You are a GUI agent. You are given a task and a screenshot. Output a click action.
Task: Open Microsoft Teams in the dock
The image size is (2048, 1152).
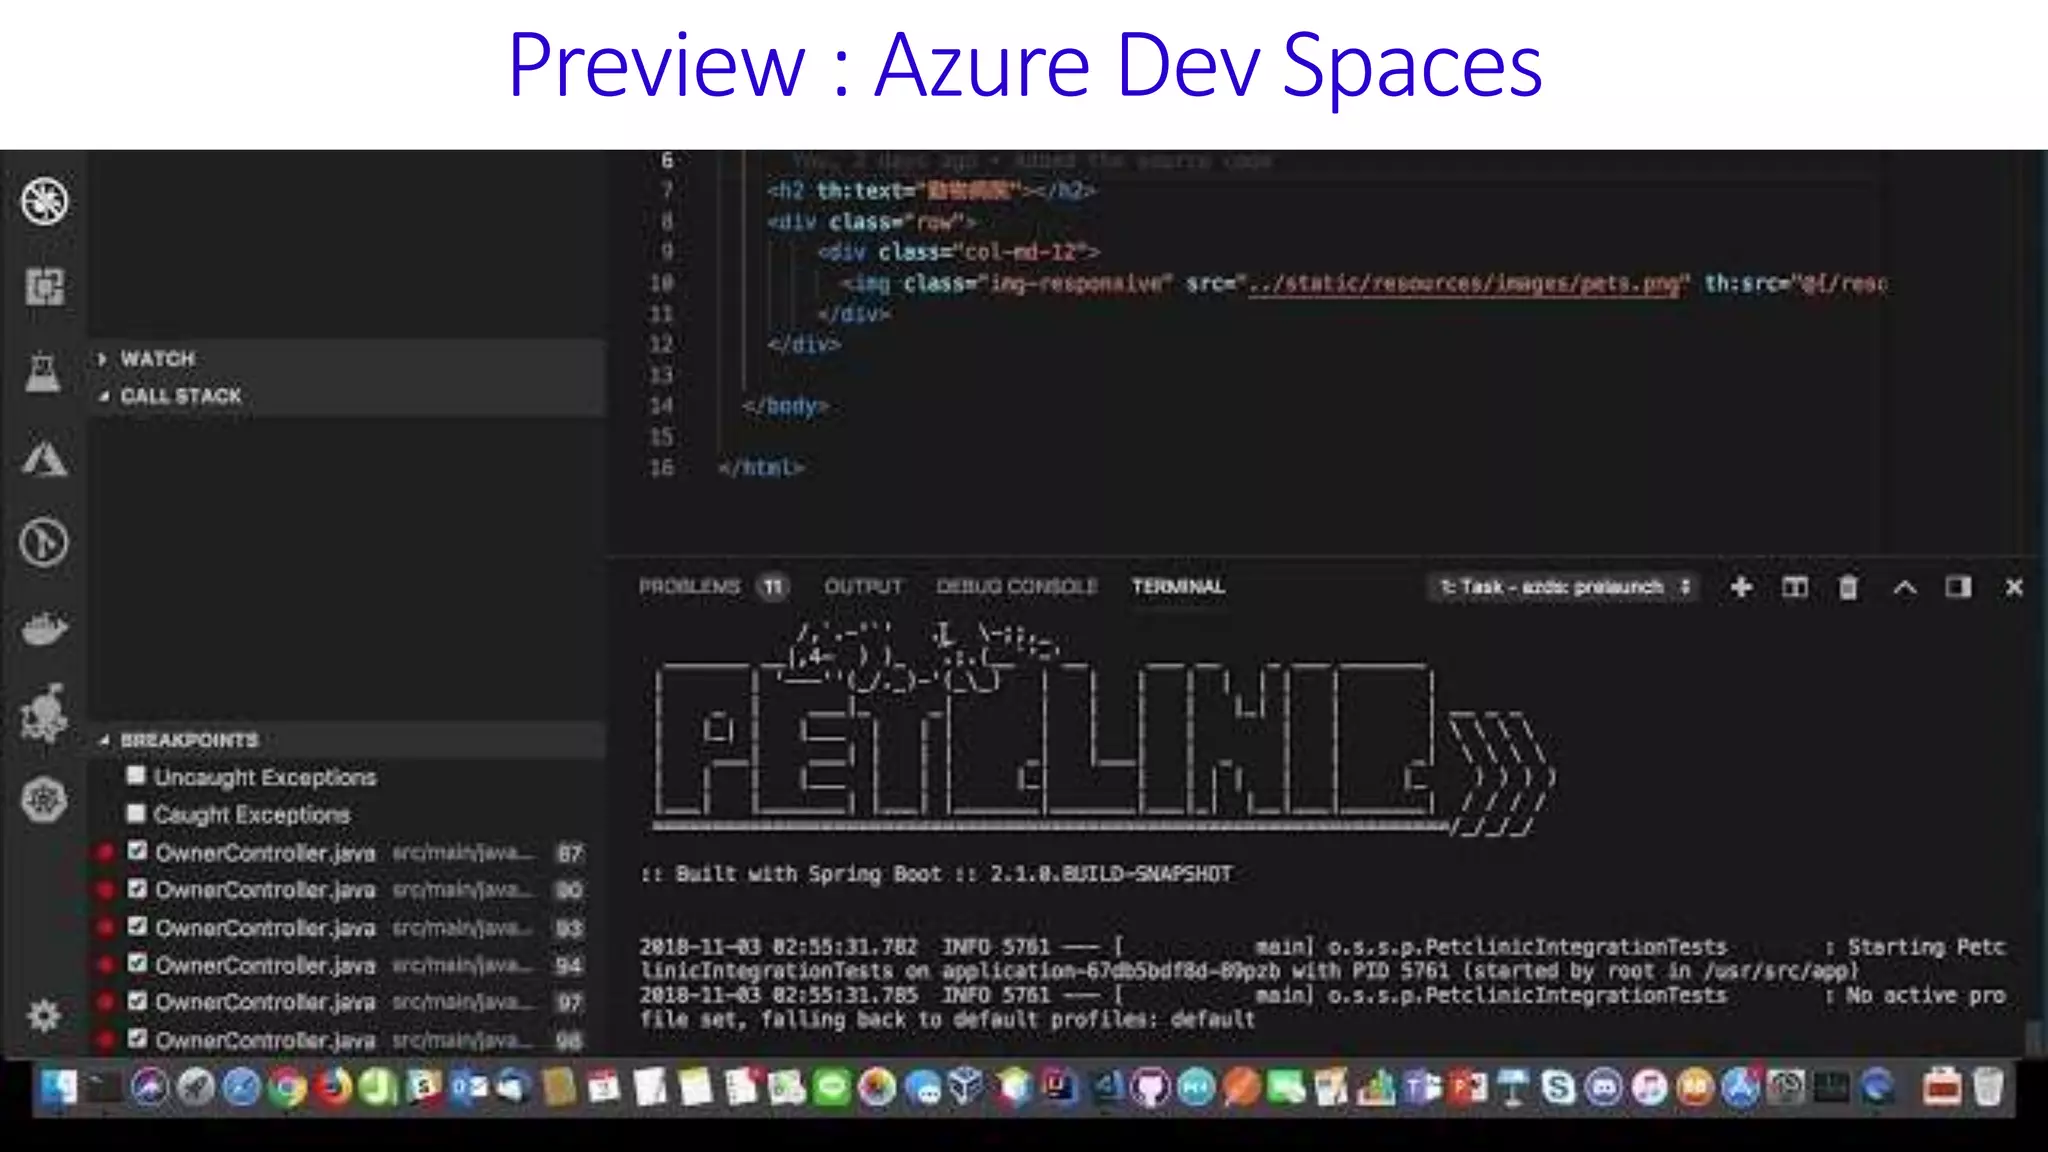pyautogui.click(x=1422, y=1088)
